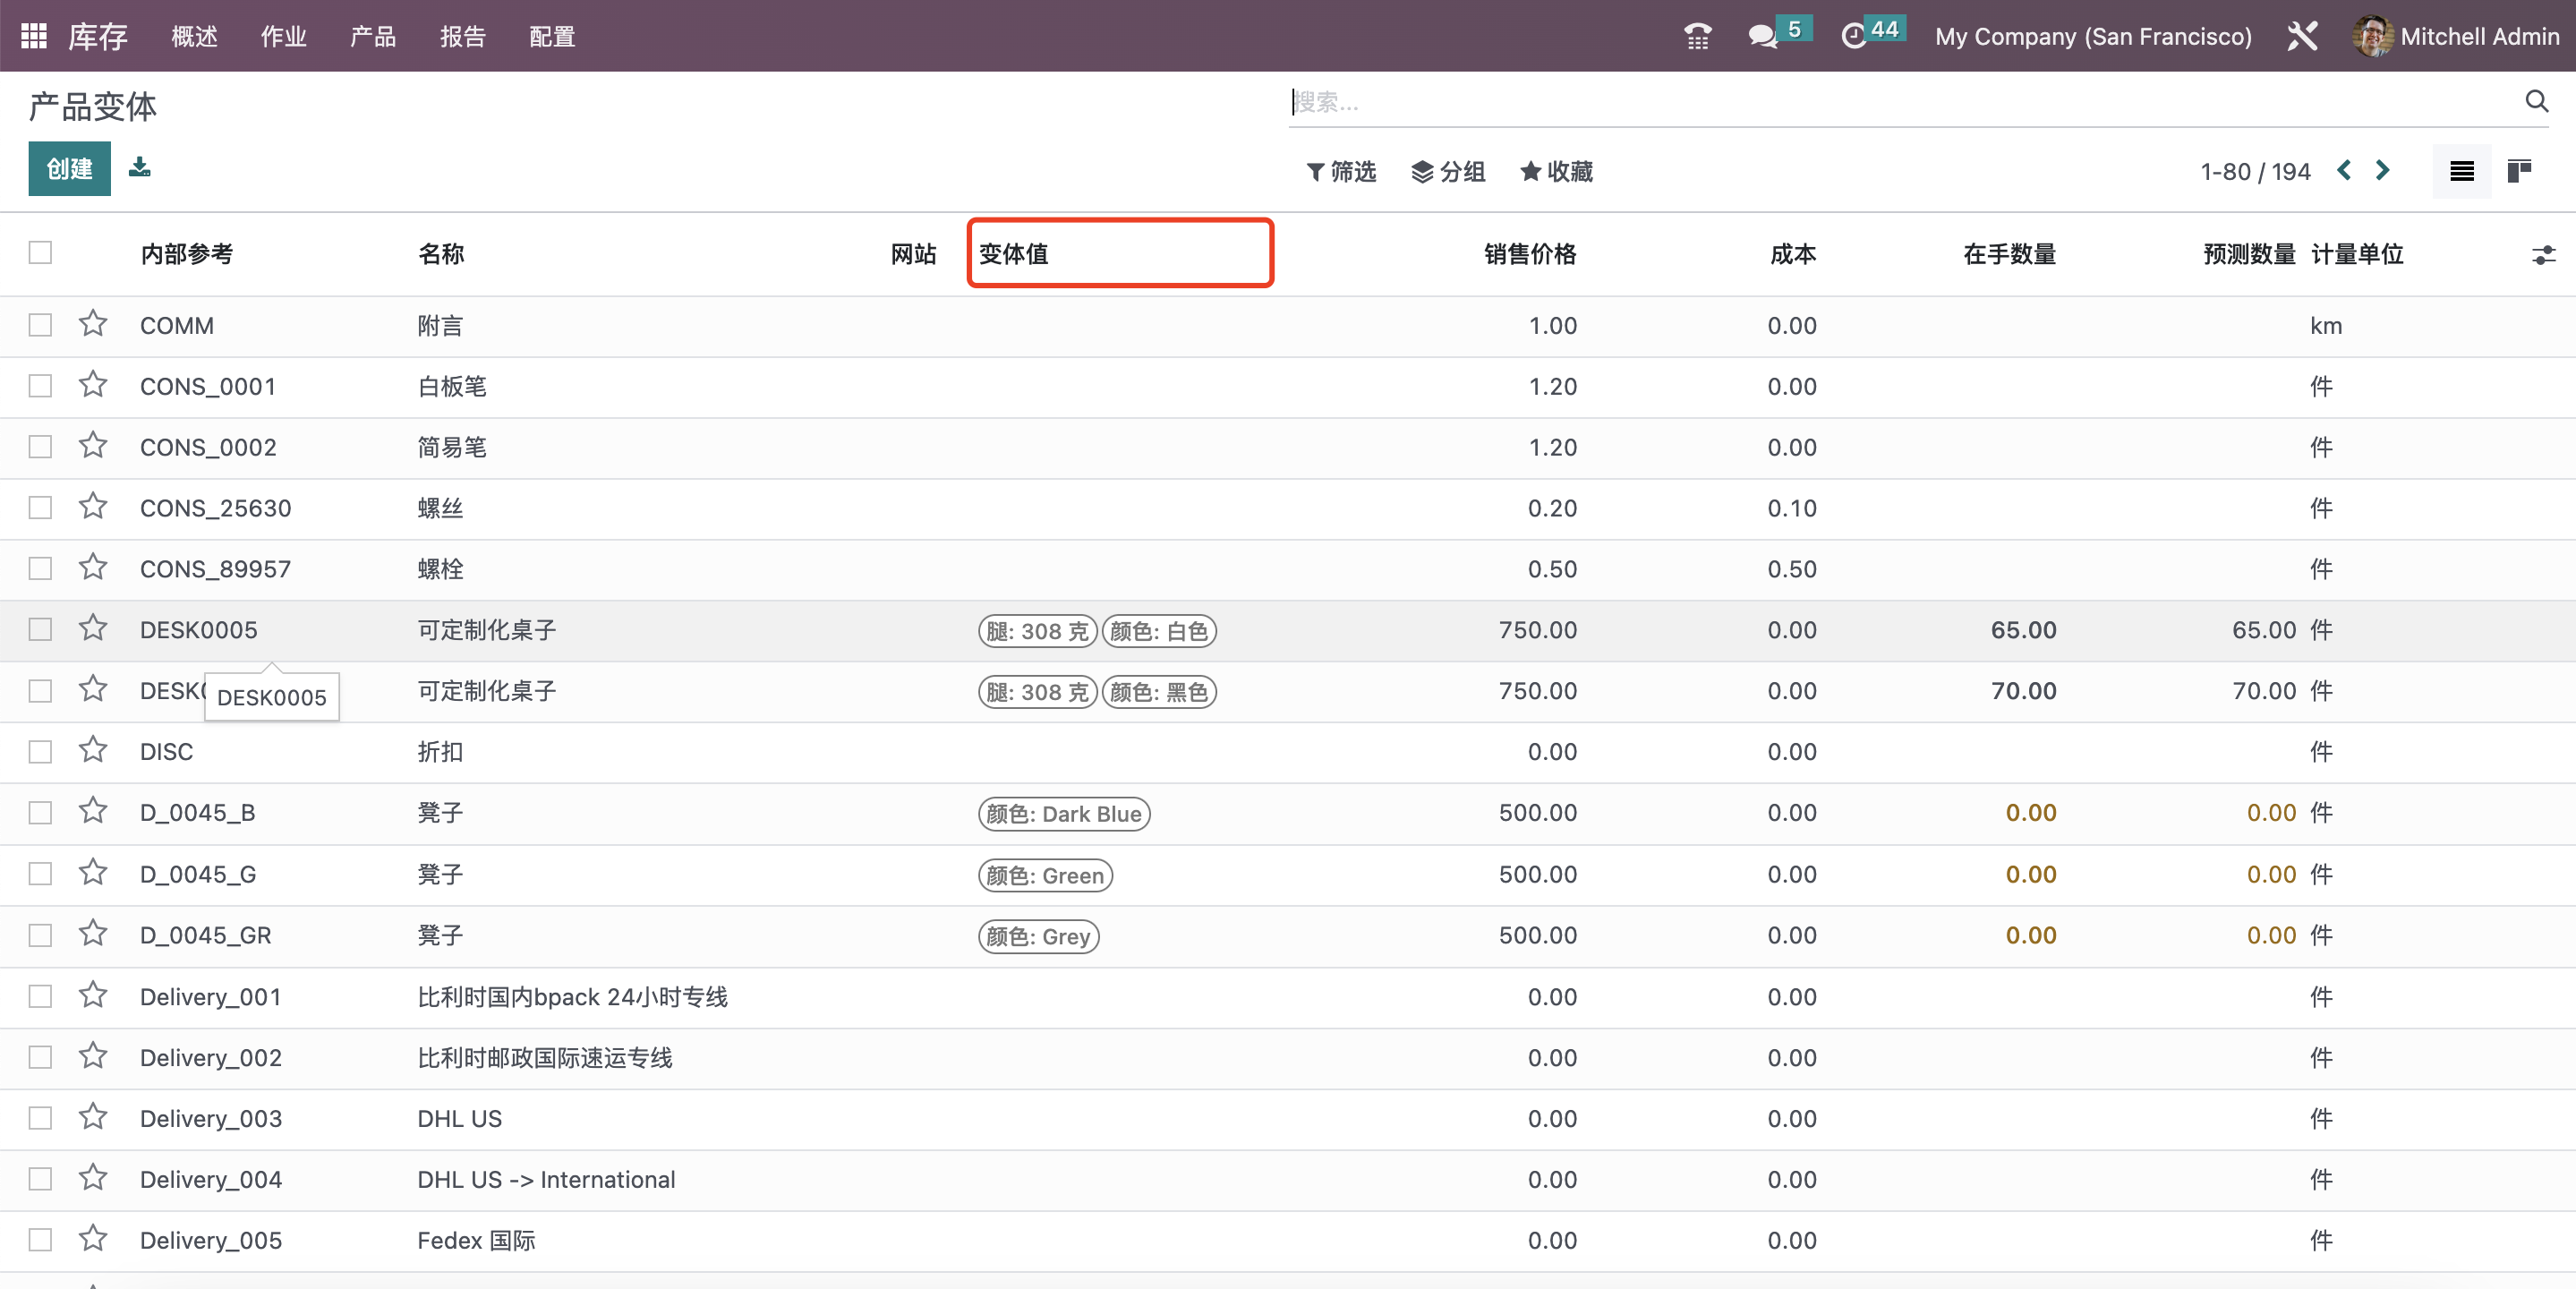This screenshot has width=2576, height=1289.
Task: Click the VoIP phone icon
Action: click(1697, 36)
